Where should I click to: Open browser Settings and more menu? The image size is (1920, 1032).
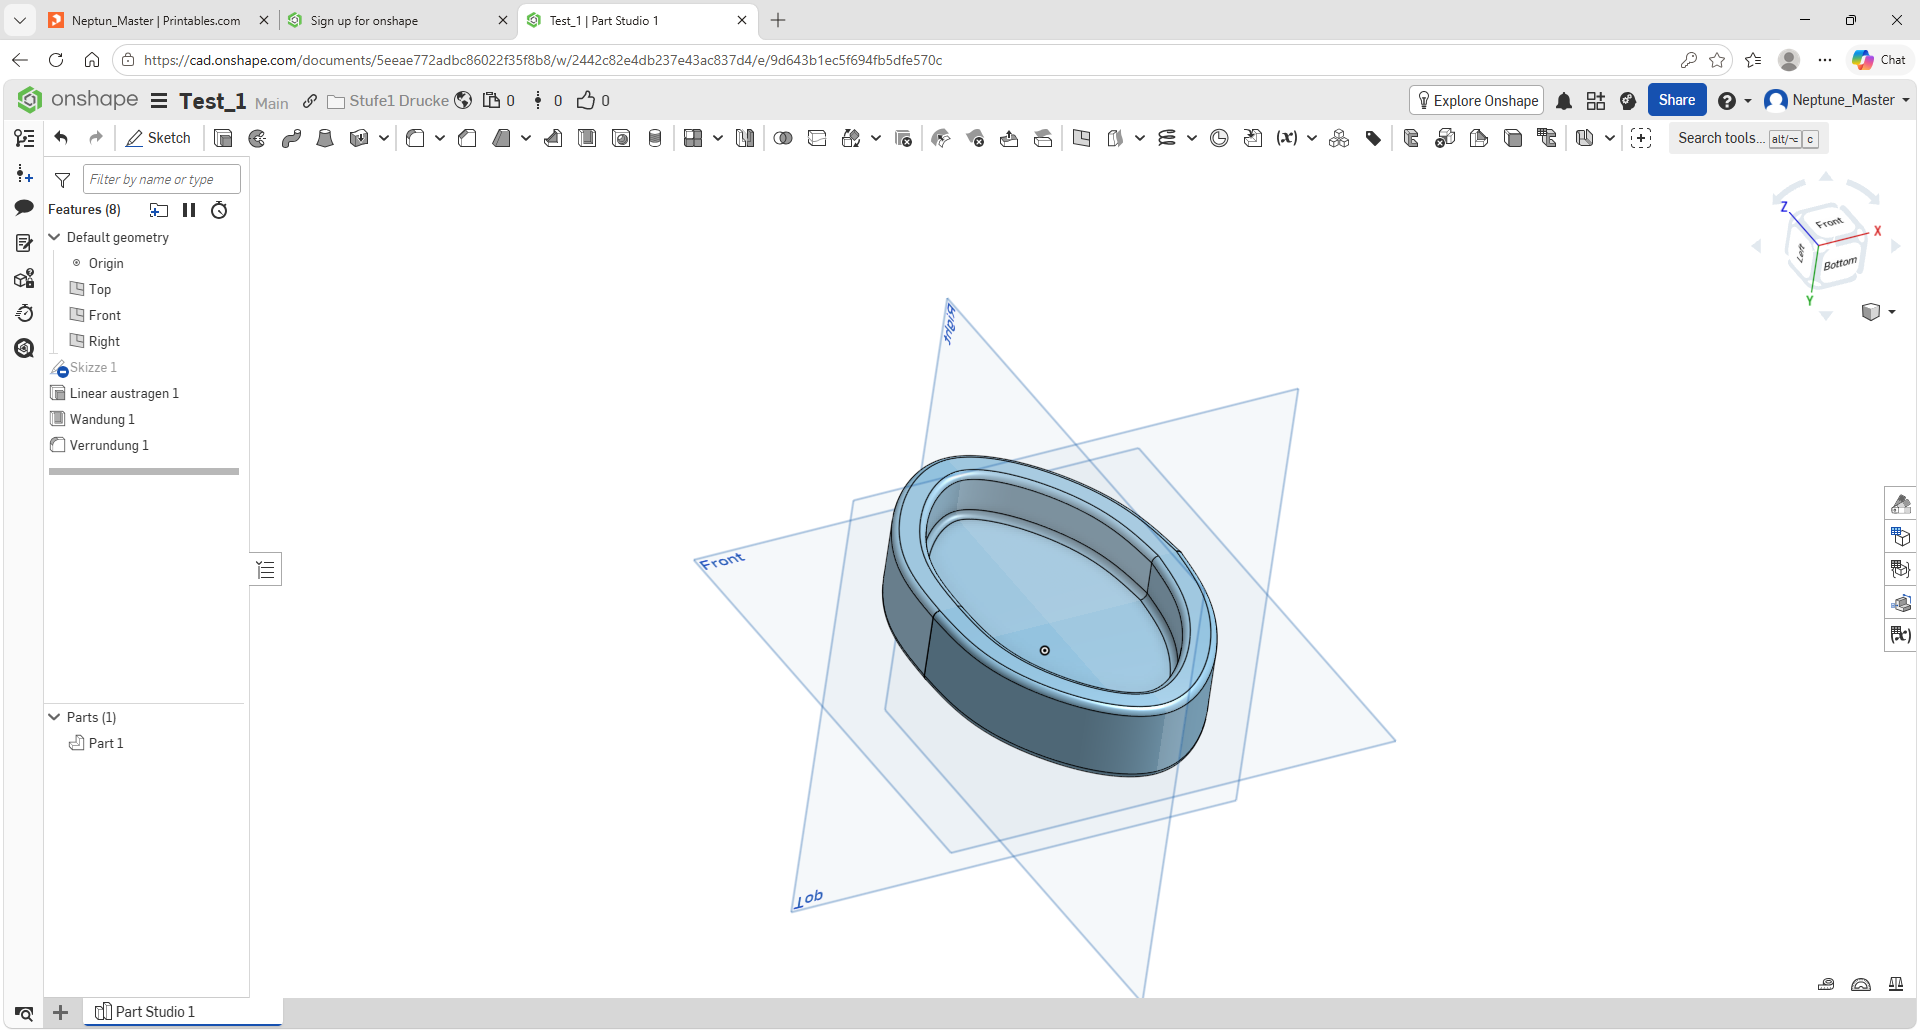pos(1825,60)
